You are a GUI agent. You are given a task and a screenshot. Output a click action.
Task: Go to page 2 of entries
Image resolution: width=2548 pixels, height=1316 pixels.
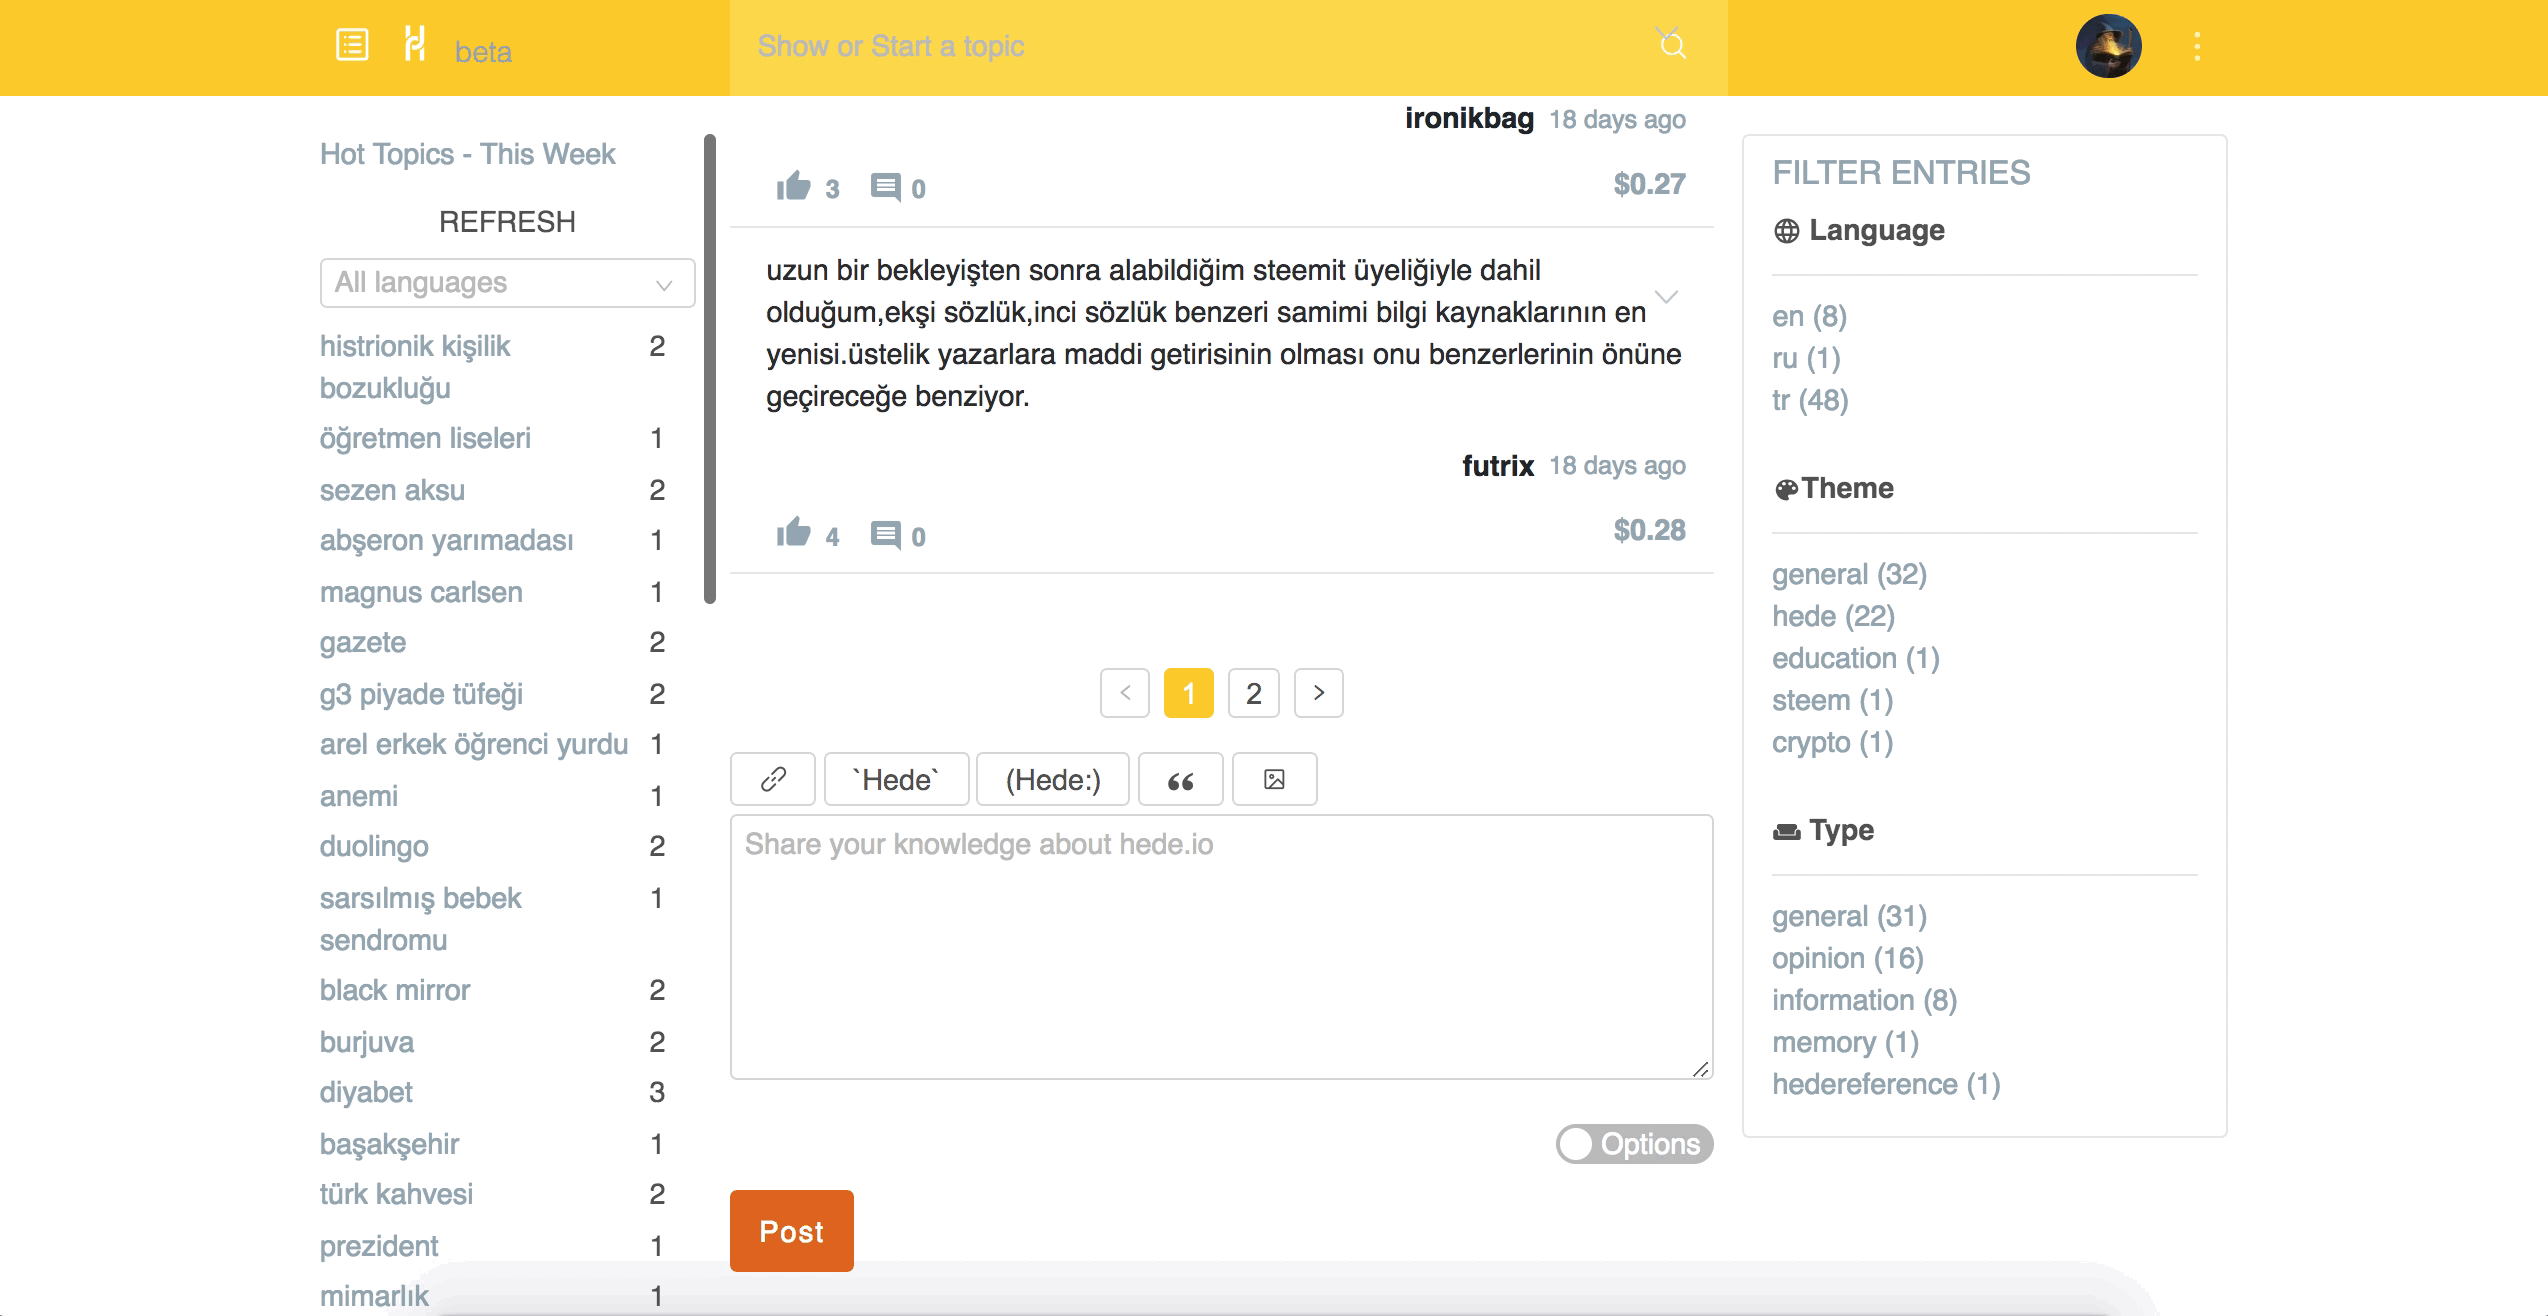point(1253,693)
